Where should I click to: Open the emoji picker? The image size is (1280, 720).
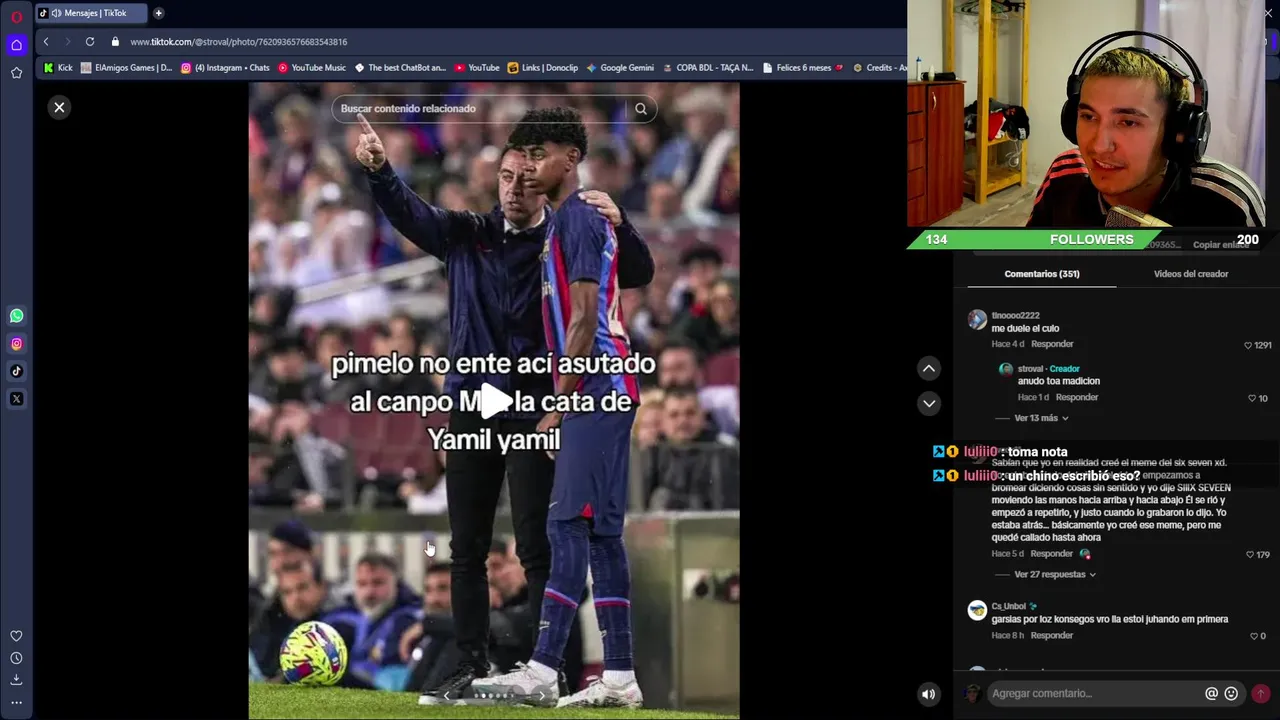coord(1231,694)
